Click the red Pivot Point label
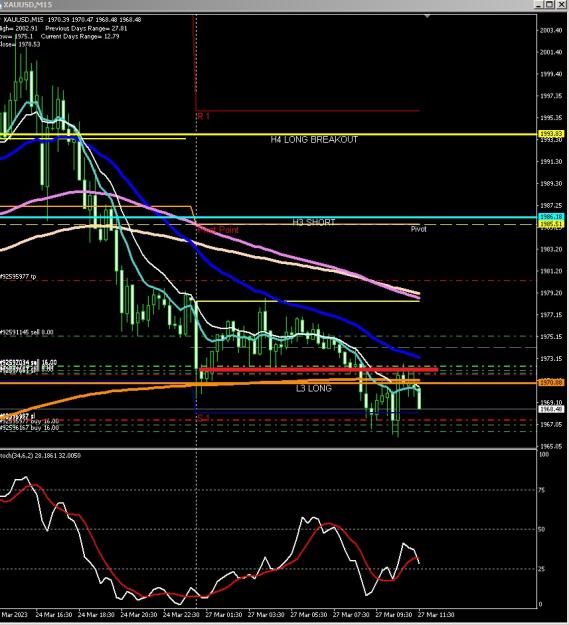This screenshot has width=569, height=625. (218, 230)
